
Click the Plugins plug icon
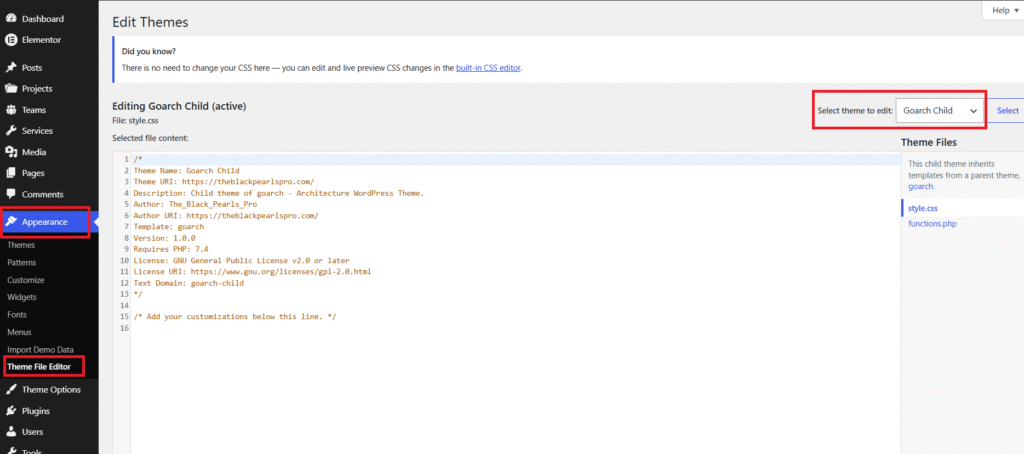click(x=10, y=411)
